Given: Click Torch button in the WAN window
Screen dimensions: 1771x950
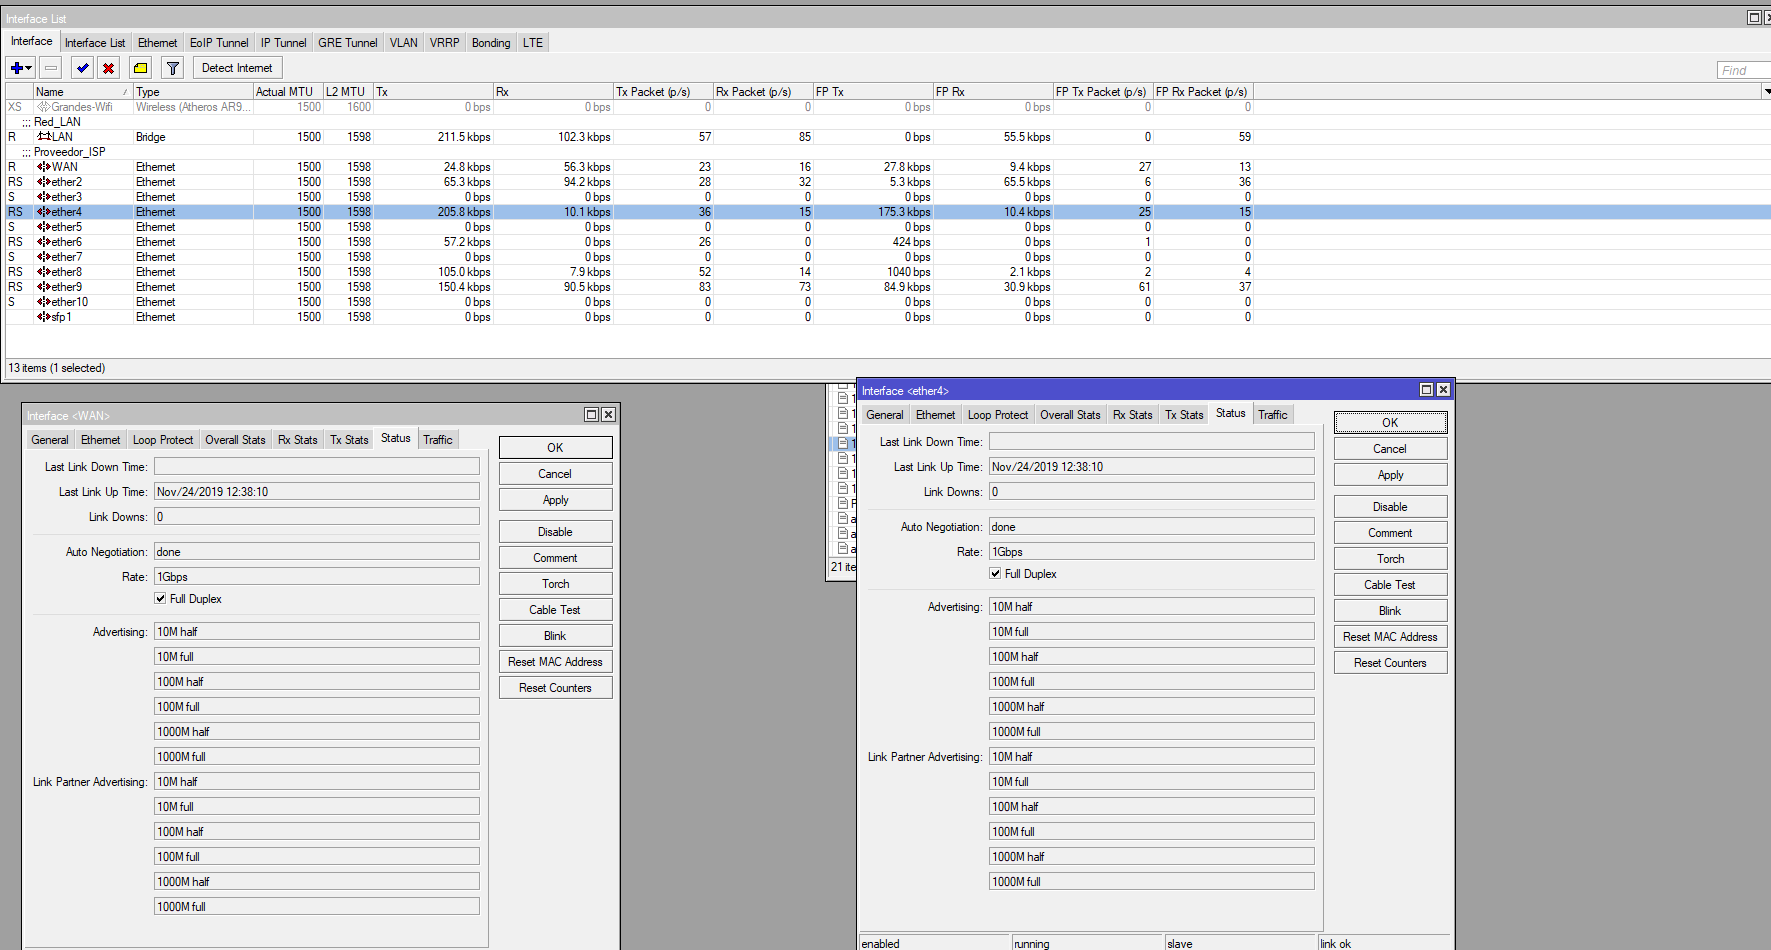Looking at the screenshot, I should [555, 584].
